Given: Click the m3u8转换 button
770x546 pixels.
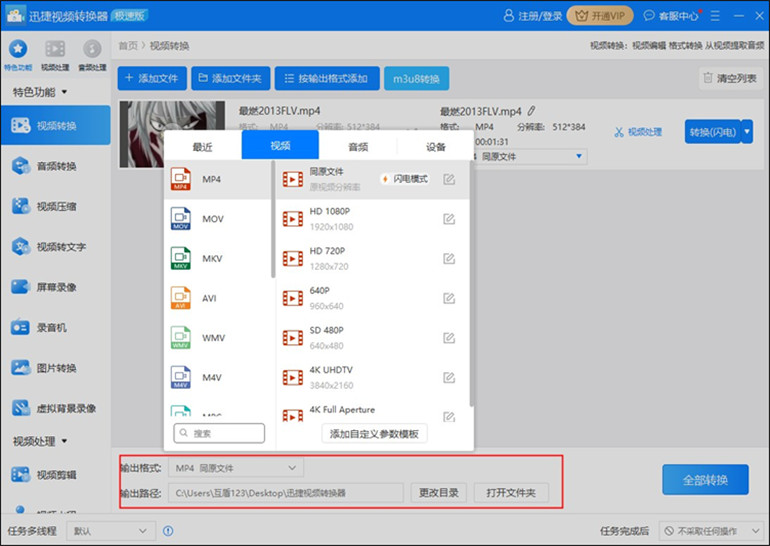Looking at the screenshot, I should (416, 79).
